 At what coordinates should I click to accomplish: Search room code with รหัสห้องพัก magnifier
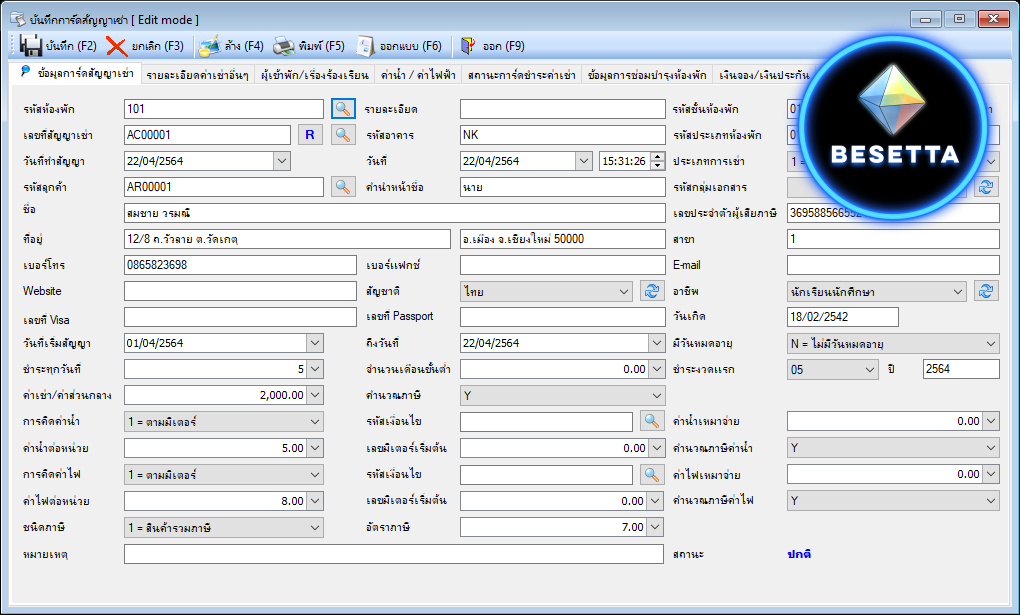(343, 108)
